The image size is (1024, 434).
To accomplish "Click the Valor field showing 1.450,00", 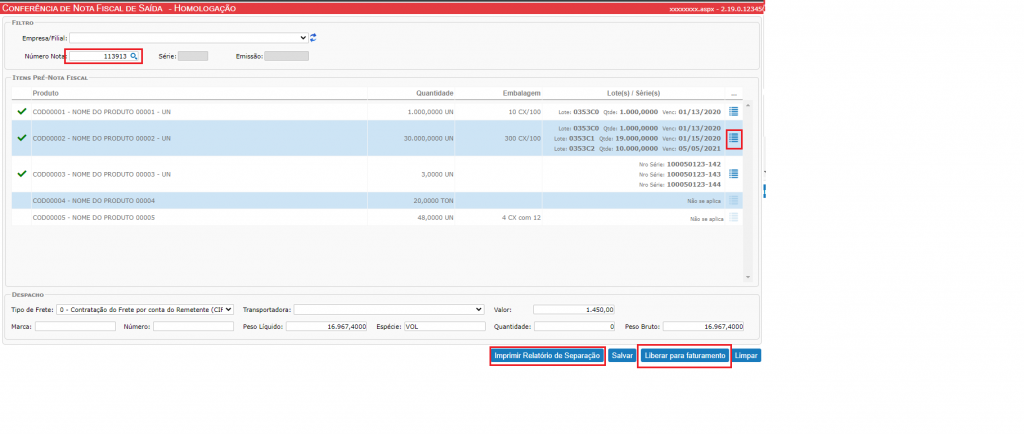I will 574,309.
